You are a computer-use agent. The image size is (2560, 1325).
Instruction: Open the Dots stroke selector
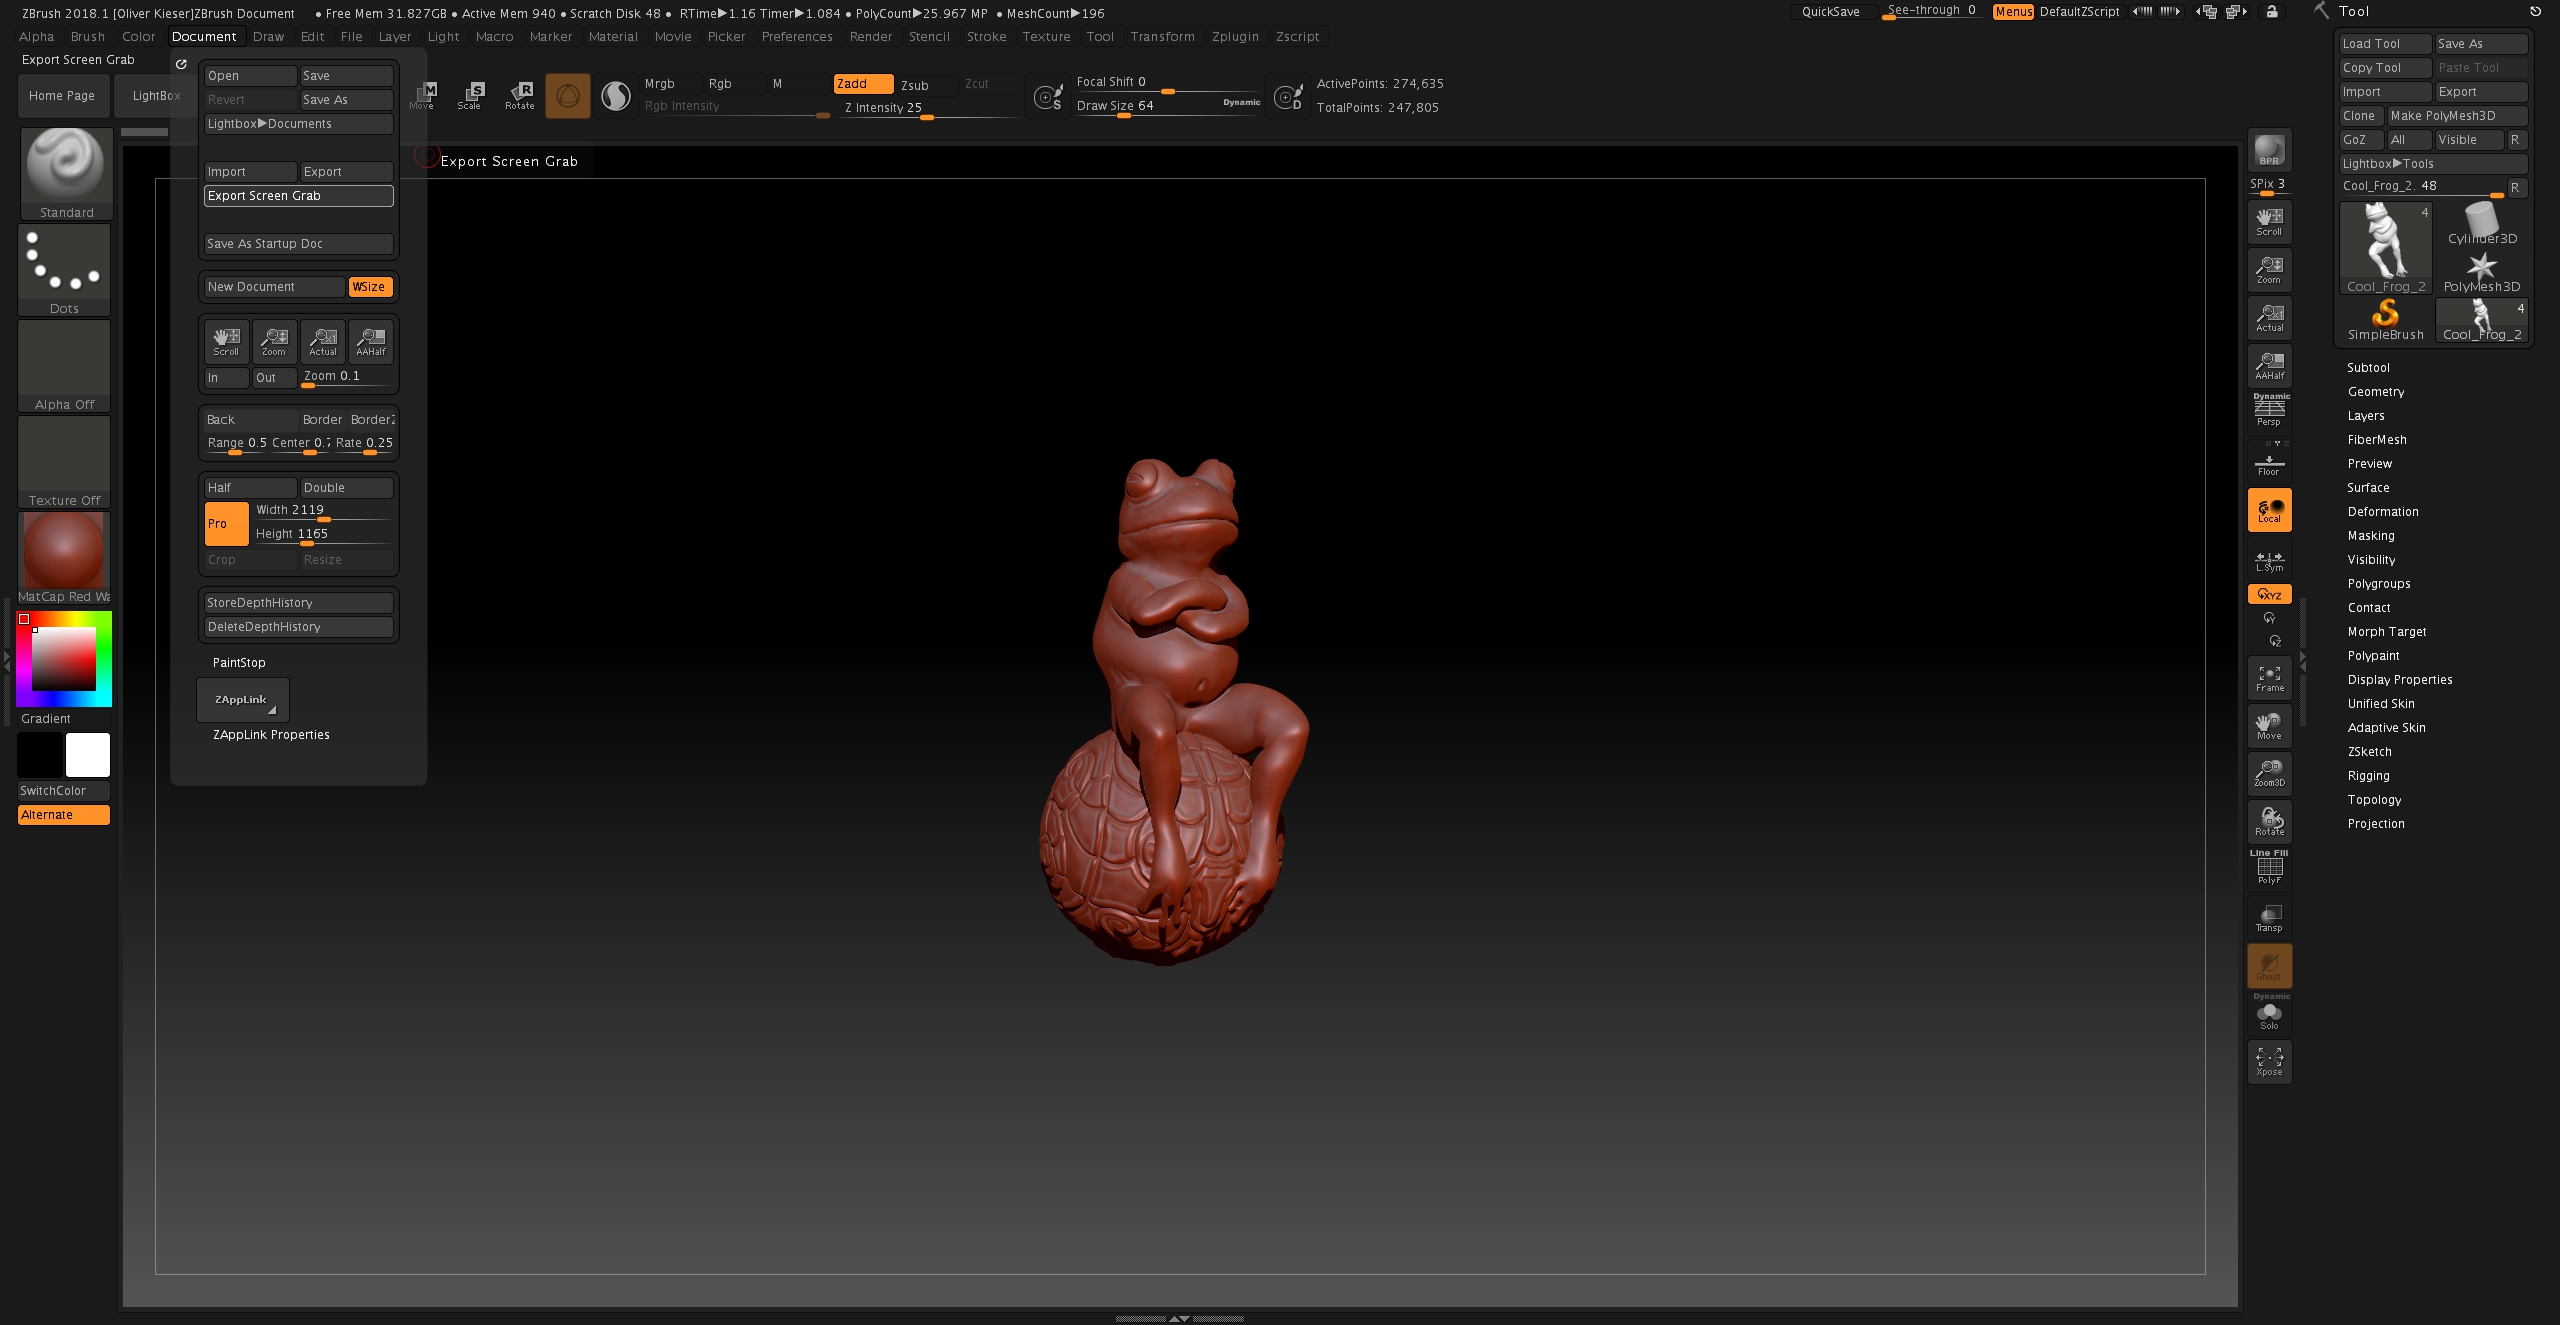point(64,269)
